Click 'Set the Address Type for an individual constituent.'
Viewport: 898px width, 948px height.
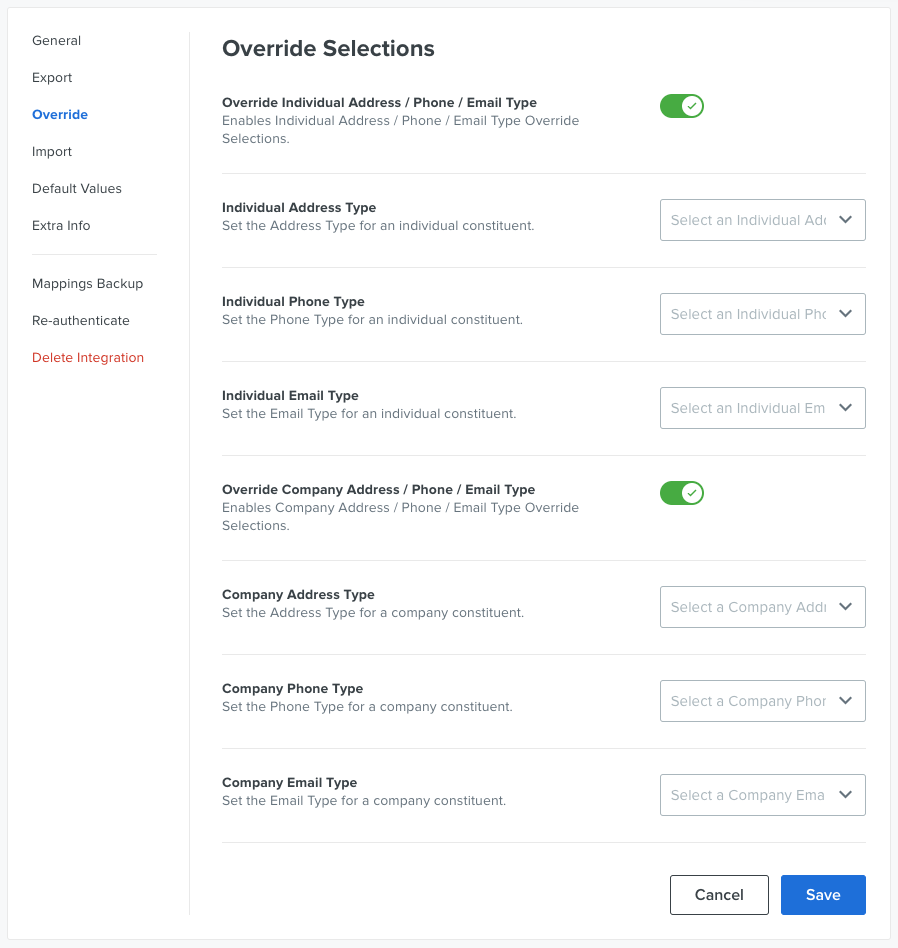point(378,226)
